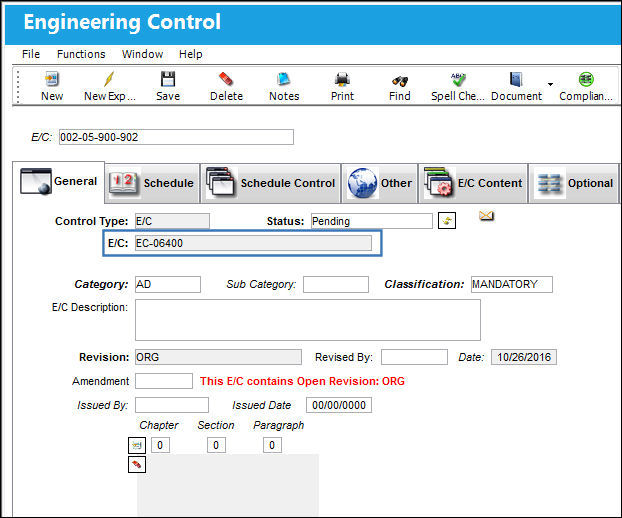Click the Revision field ORG
This screenshot has width=622, height=518.
point(218,357)
